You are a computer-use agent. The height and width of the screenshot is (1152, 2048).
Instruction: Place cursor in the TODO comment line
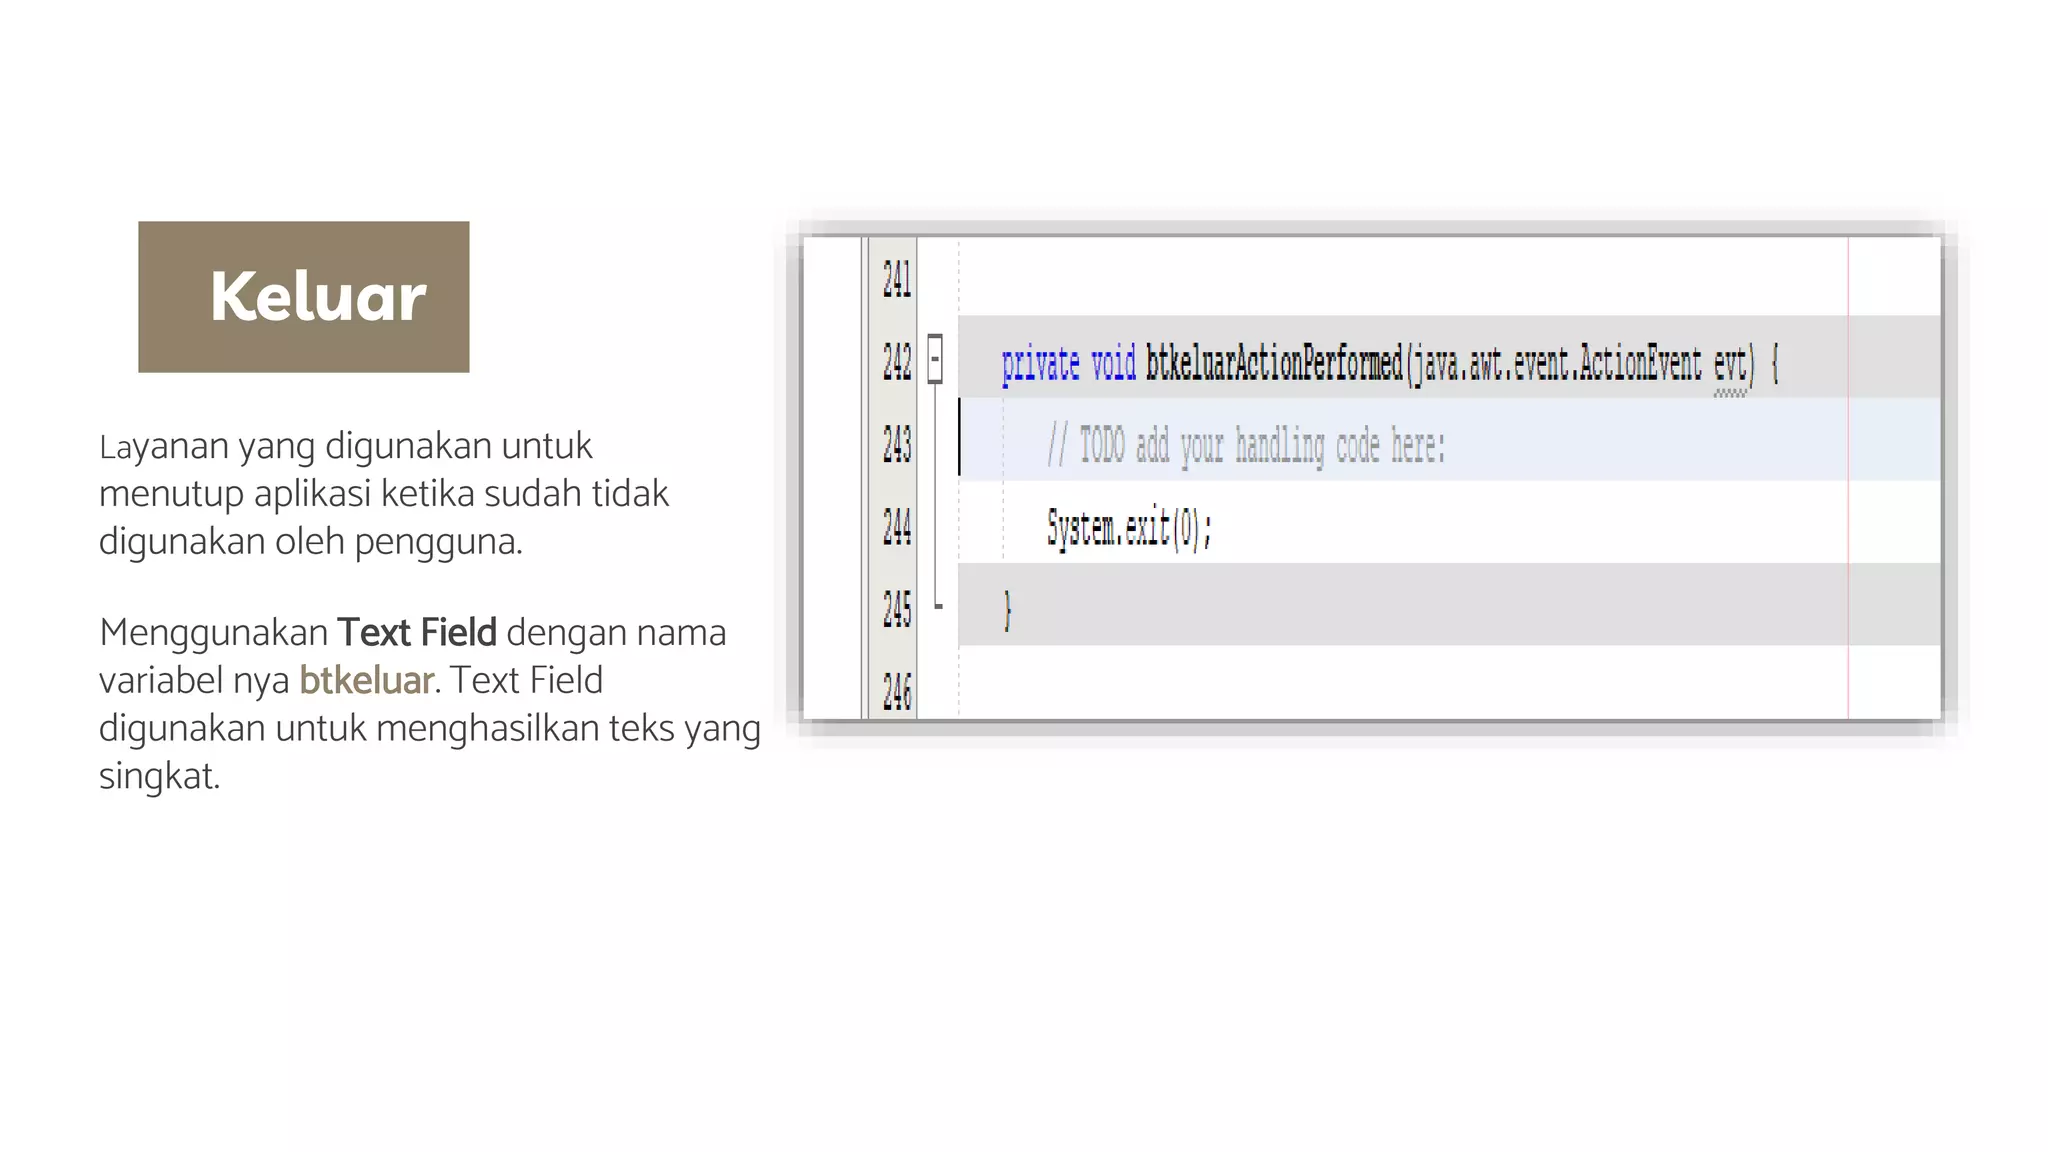pyautogui.click(x=1246, y=445)
